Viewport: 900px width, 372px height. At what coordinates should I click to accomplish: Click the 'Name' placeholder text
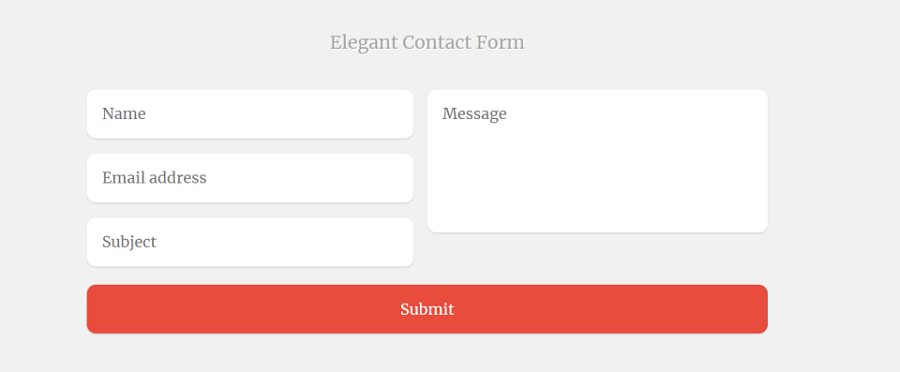[124, 114]
